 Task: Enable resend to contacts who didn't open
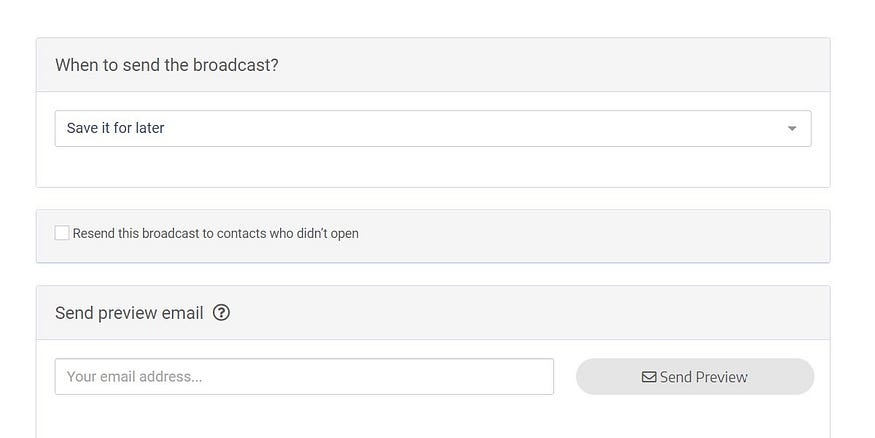pos(62,233)
